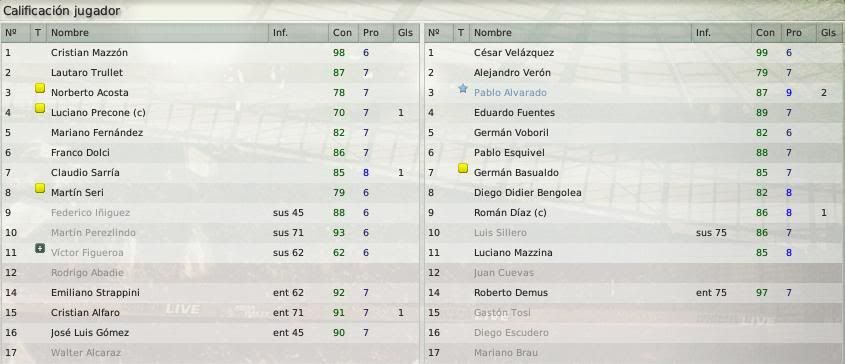The image size is (845, 364).
Task: Sort left table by Con column
Action: pyautogui.click(x=342, y=32)
